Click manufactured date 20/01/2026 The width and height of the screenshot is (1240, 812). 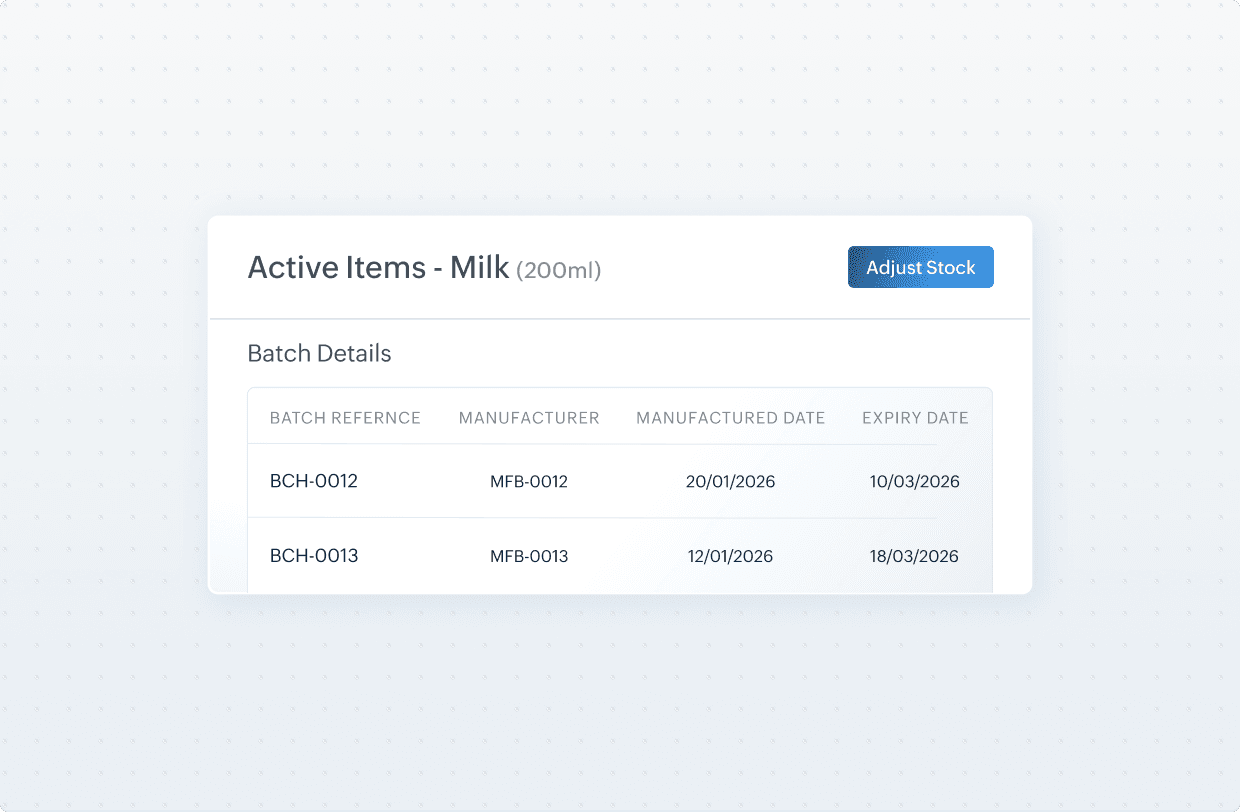click(730, 482)
